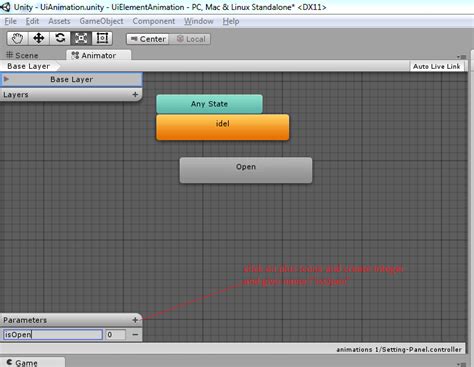Select the Open state node

[246, 170]
